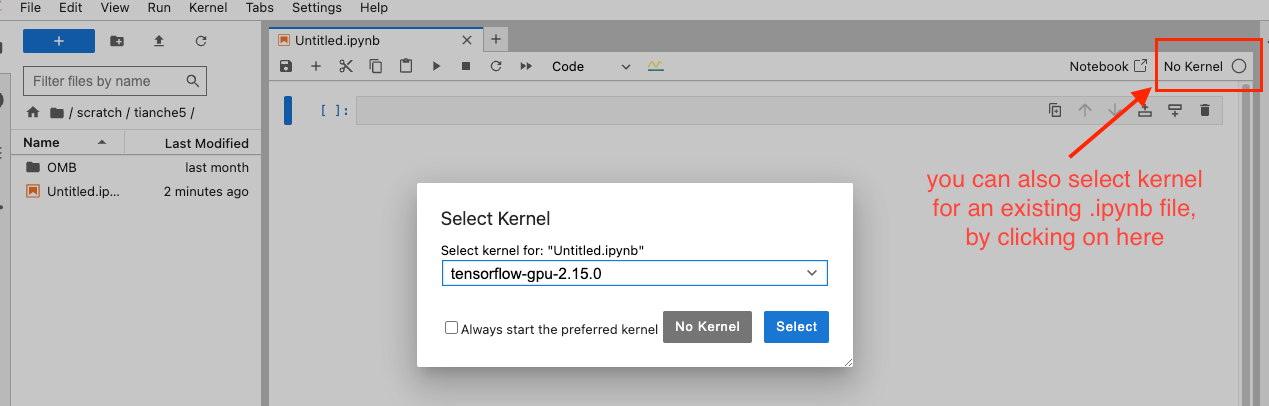Open the Run menu
The width and height of the screenshot is (1269, 406).
159,7
